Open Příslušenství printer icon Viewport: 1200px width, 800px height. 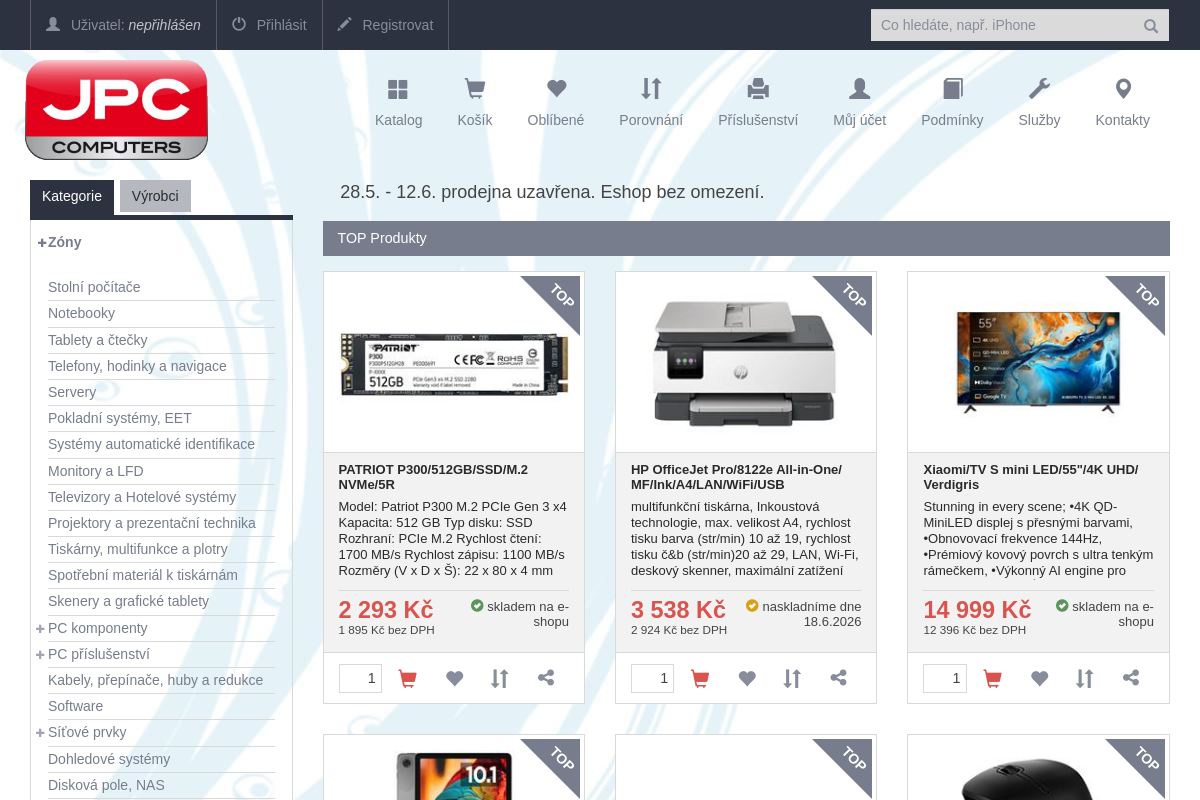(758, 89)
